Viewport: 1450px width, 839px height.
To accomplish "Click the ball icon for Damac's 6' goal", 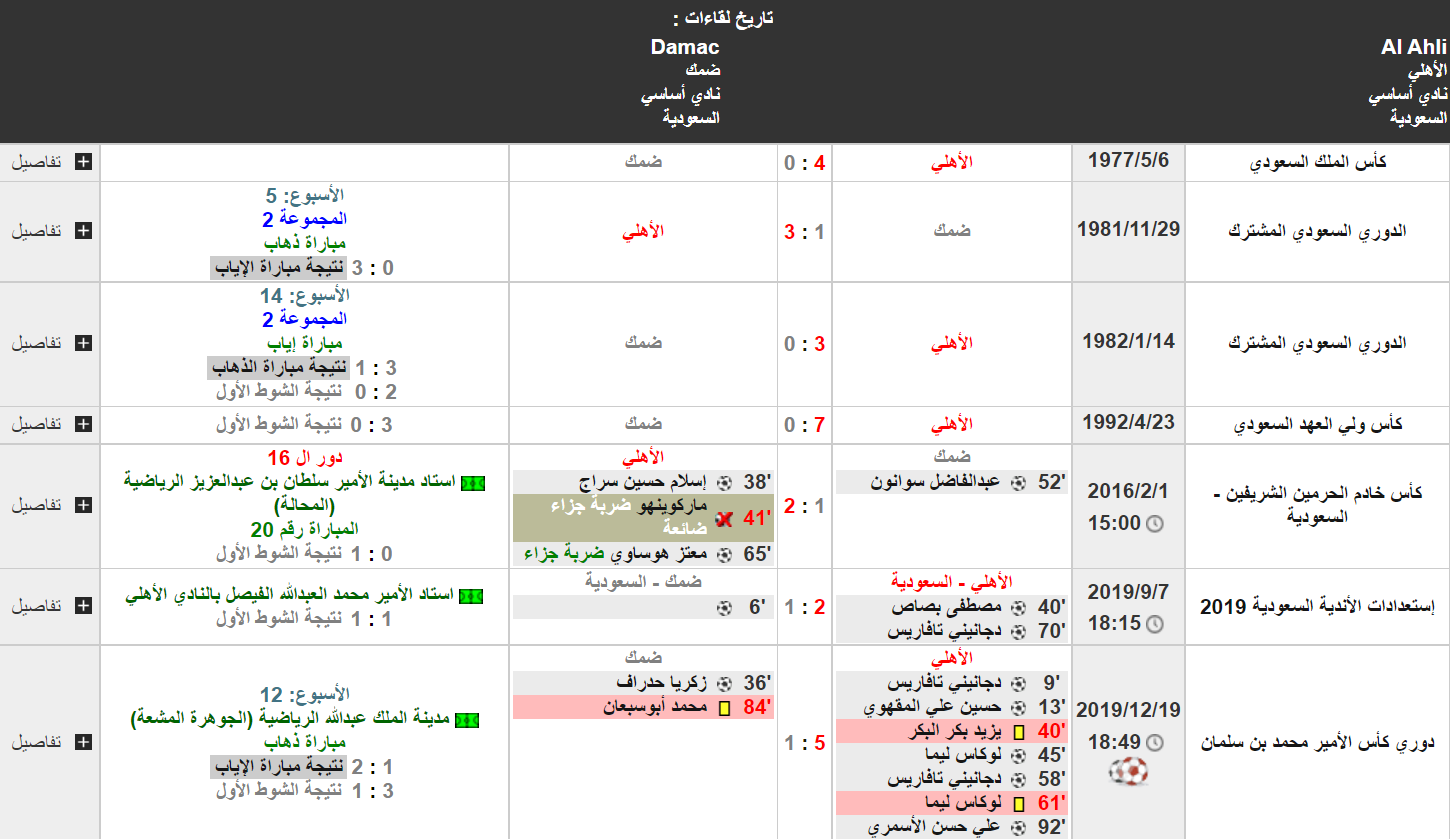I will click(724, 607).
